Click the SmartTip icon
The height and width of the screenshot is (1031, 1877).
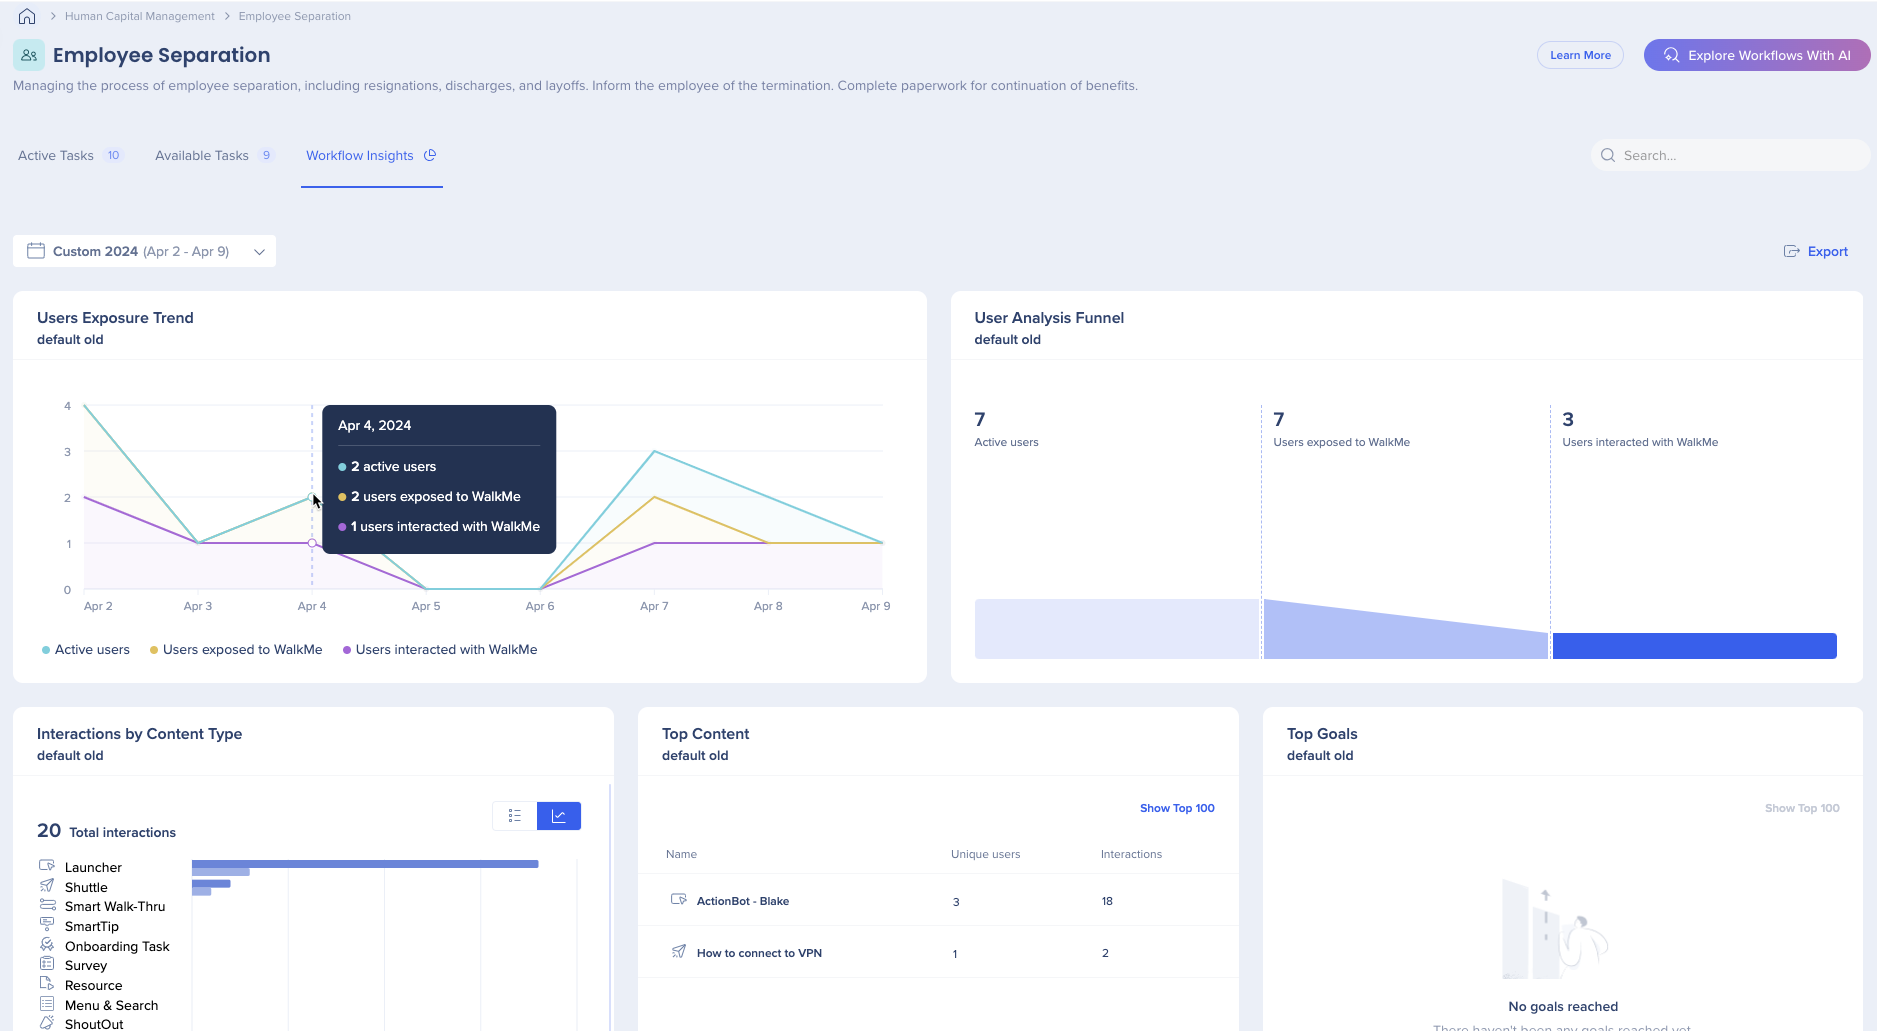tap(46, 925)
